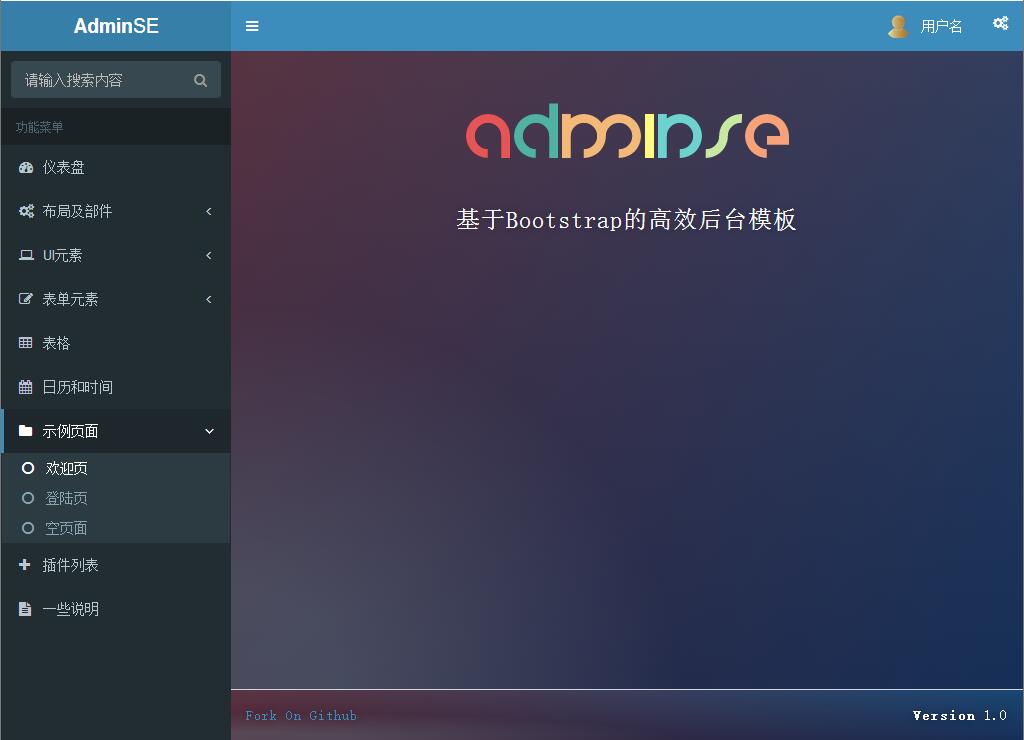1024x740 pixels.
Task: Select the 空页面 submenu entry
Action: coord(116,528)
